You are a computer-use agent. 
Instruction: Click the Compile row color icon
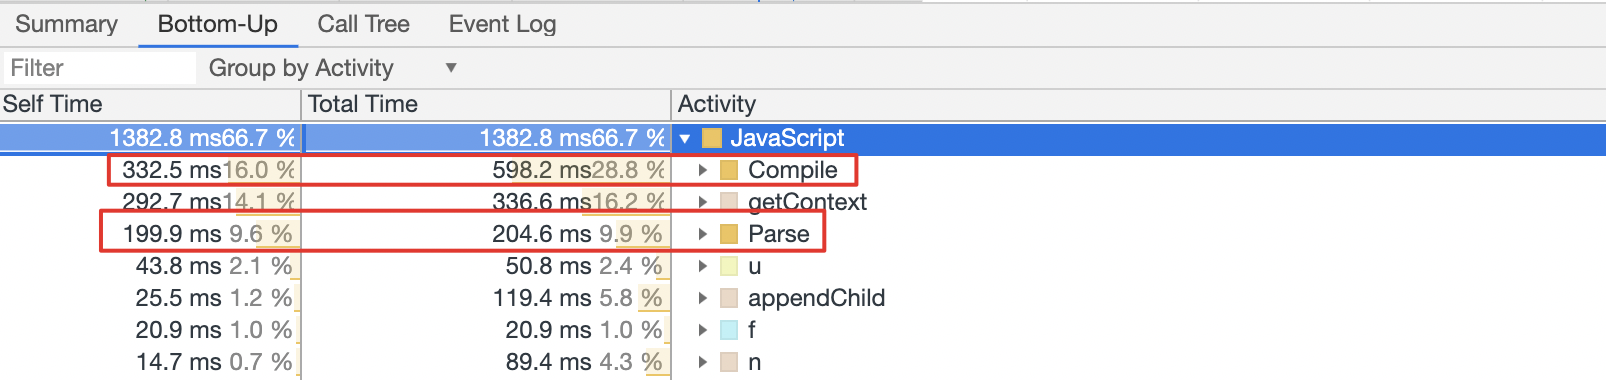point(729,170)
